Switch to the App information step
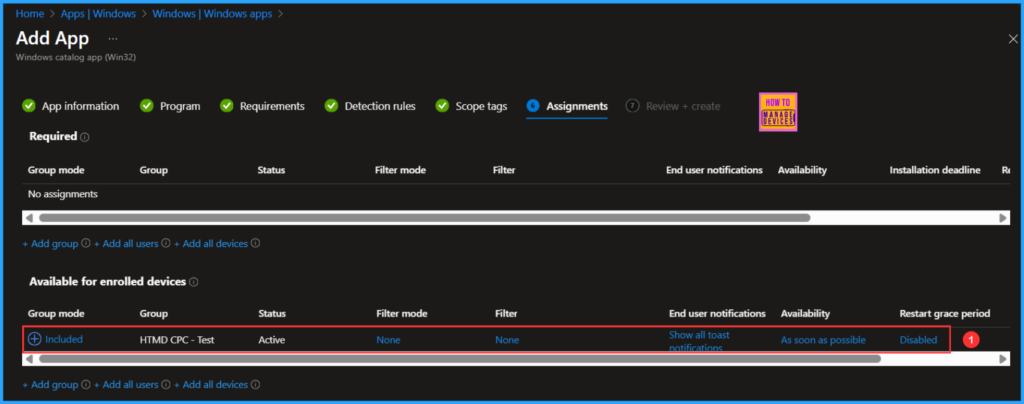Screen dimensions: 1024x404 click(x=80, y=106)
